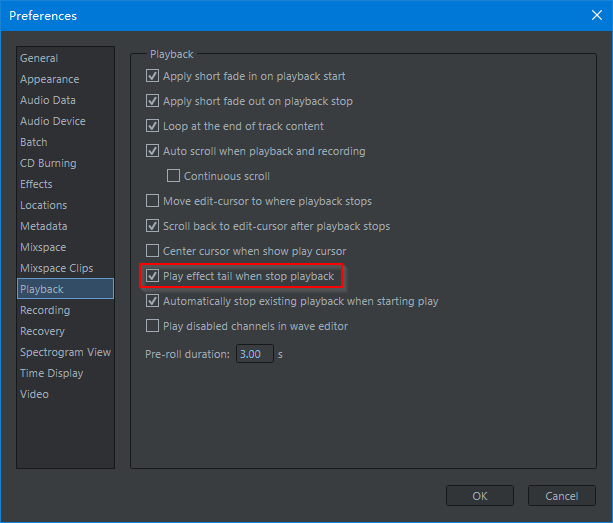Confirm changes with the OK button
The width and height of the screenshot is (613, 523).
click(480, 496)
